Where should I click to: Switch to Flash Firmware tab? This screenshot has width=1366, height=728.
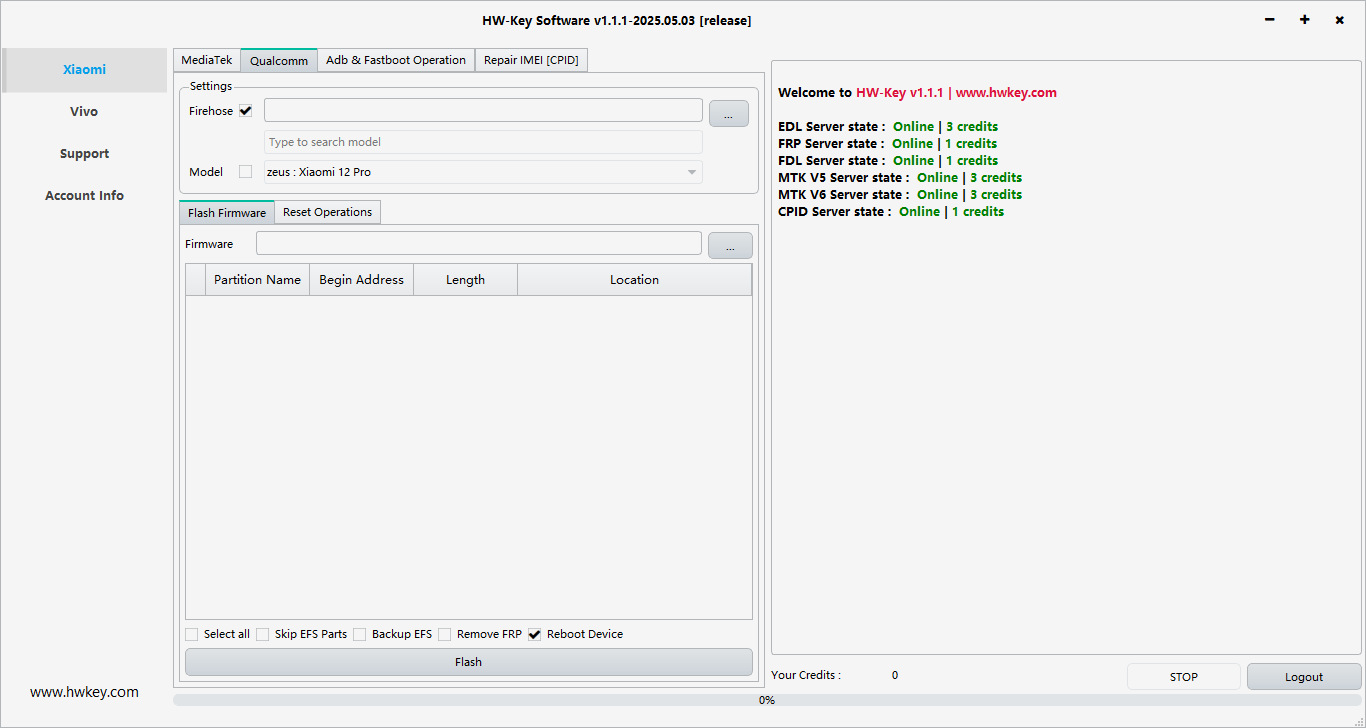[227, 212]
